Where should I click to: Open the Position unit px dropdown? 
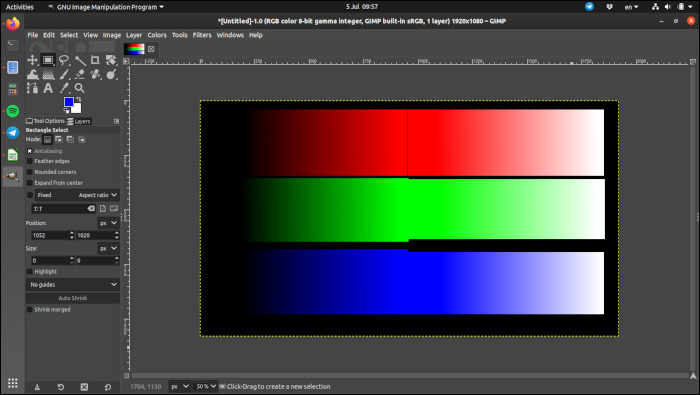[108, 223]
